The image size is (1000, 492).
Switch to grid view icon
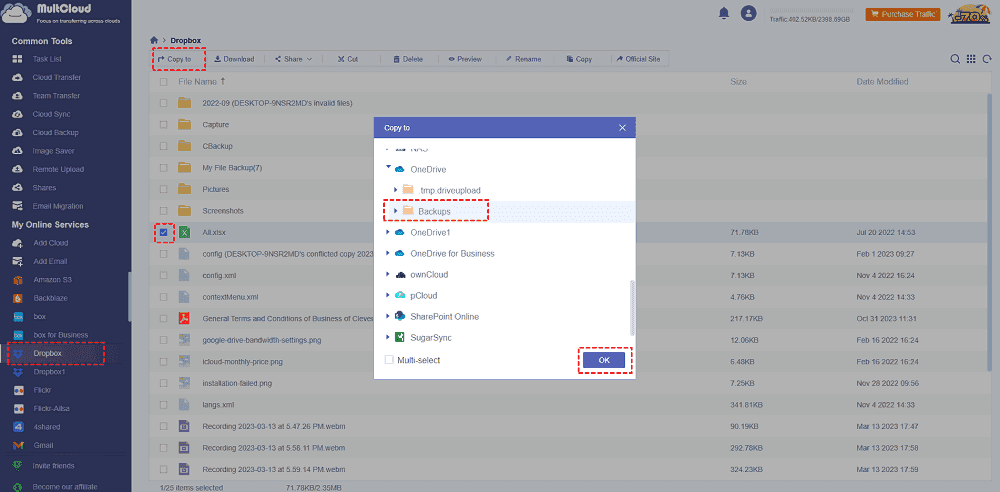971,59
